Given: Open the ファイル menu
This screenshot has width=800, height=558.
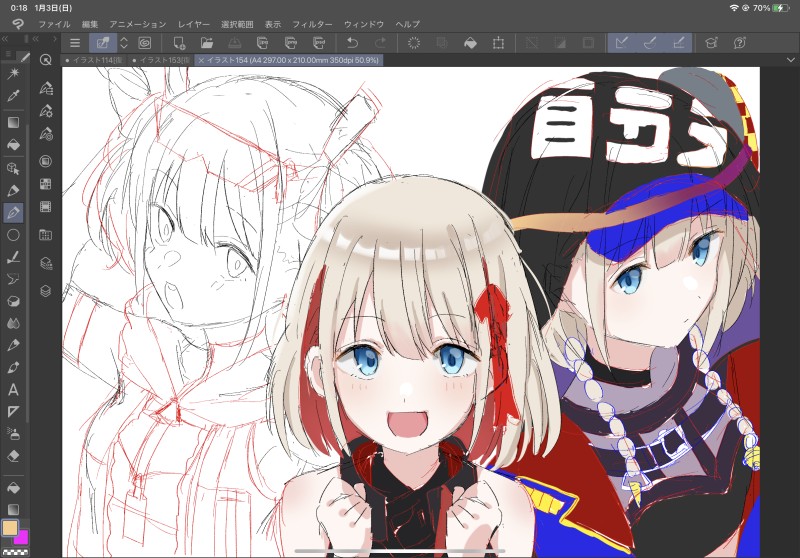Looking at the screenshot, I should point(54,24).
